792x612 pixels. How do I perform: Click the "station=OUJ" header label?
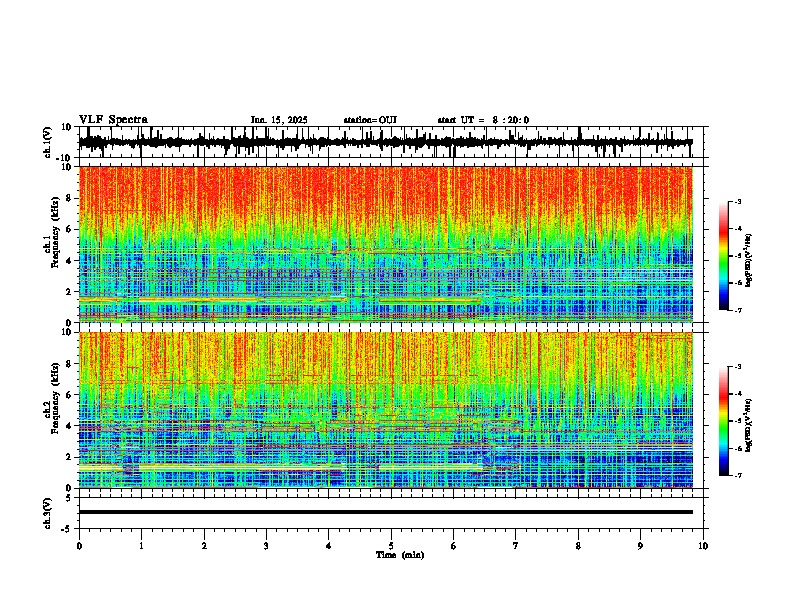point(370,120)
